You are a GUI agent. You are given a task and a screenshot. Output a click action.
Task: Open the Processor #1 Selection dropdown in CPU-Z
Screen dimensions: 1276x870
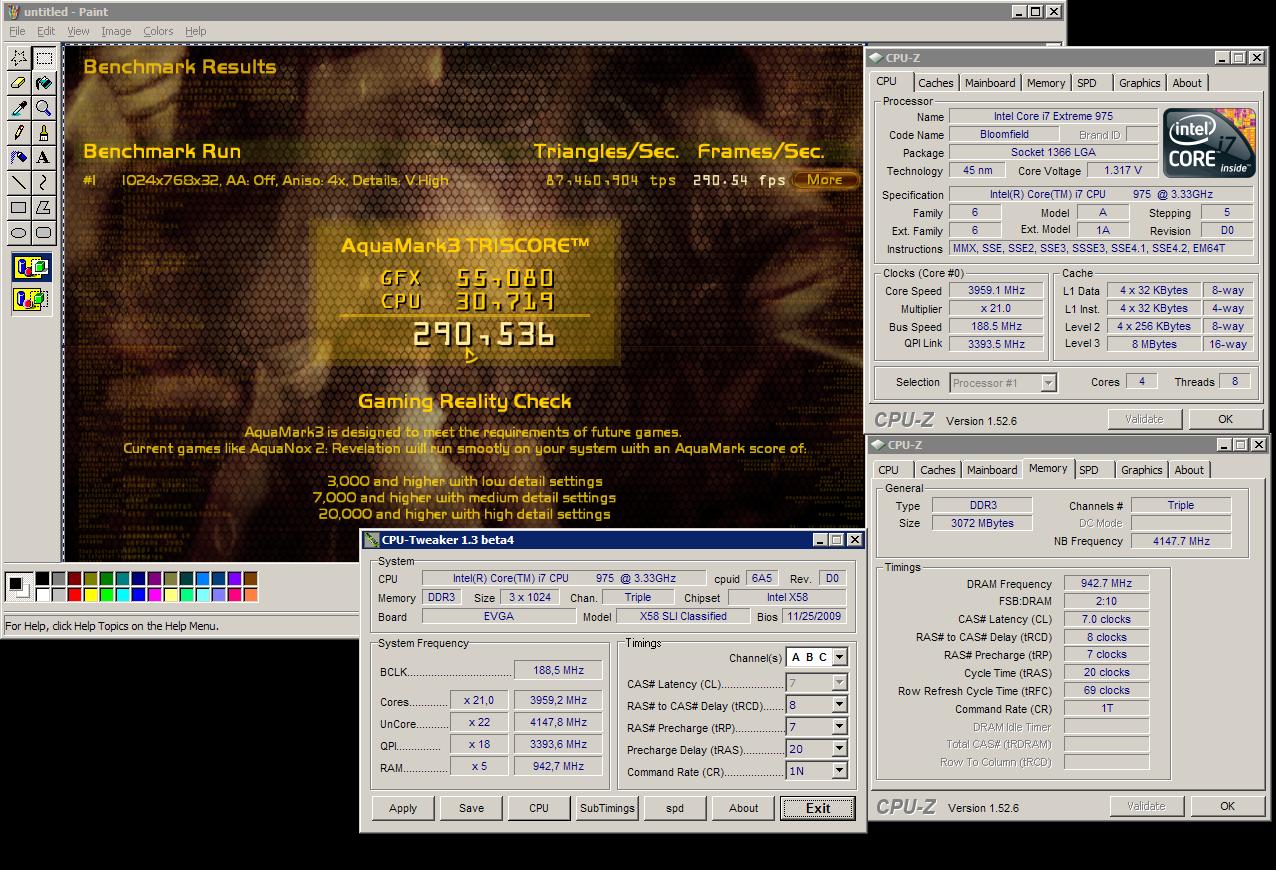pos(1048,382)
